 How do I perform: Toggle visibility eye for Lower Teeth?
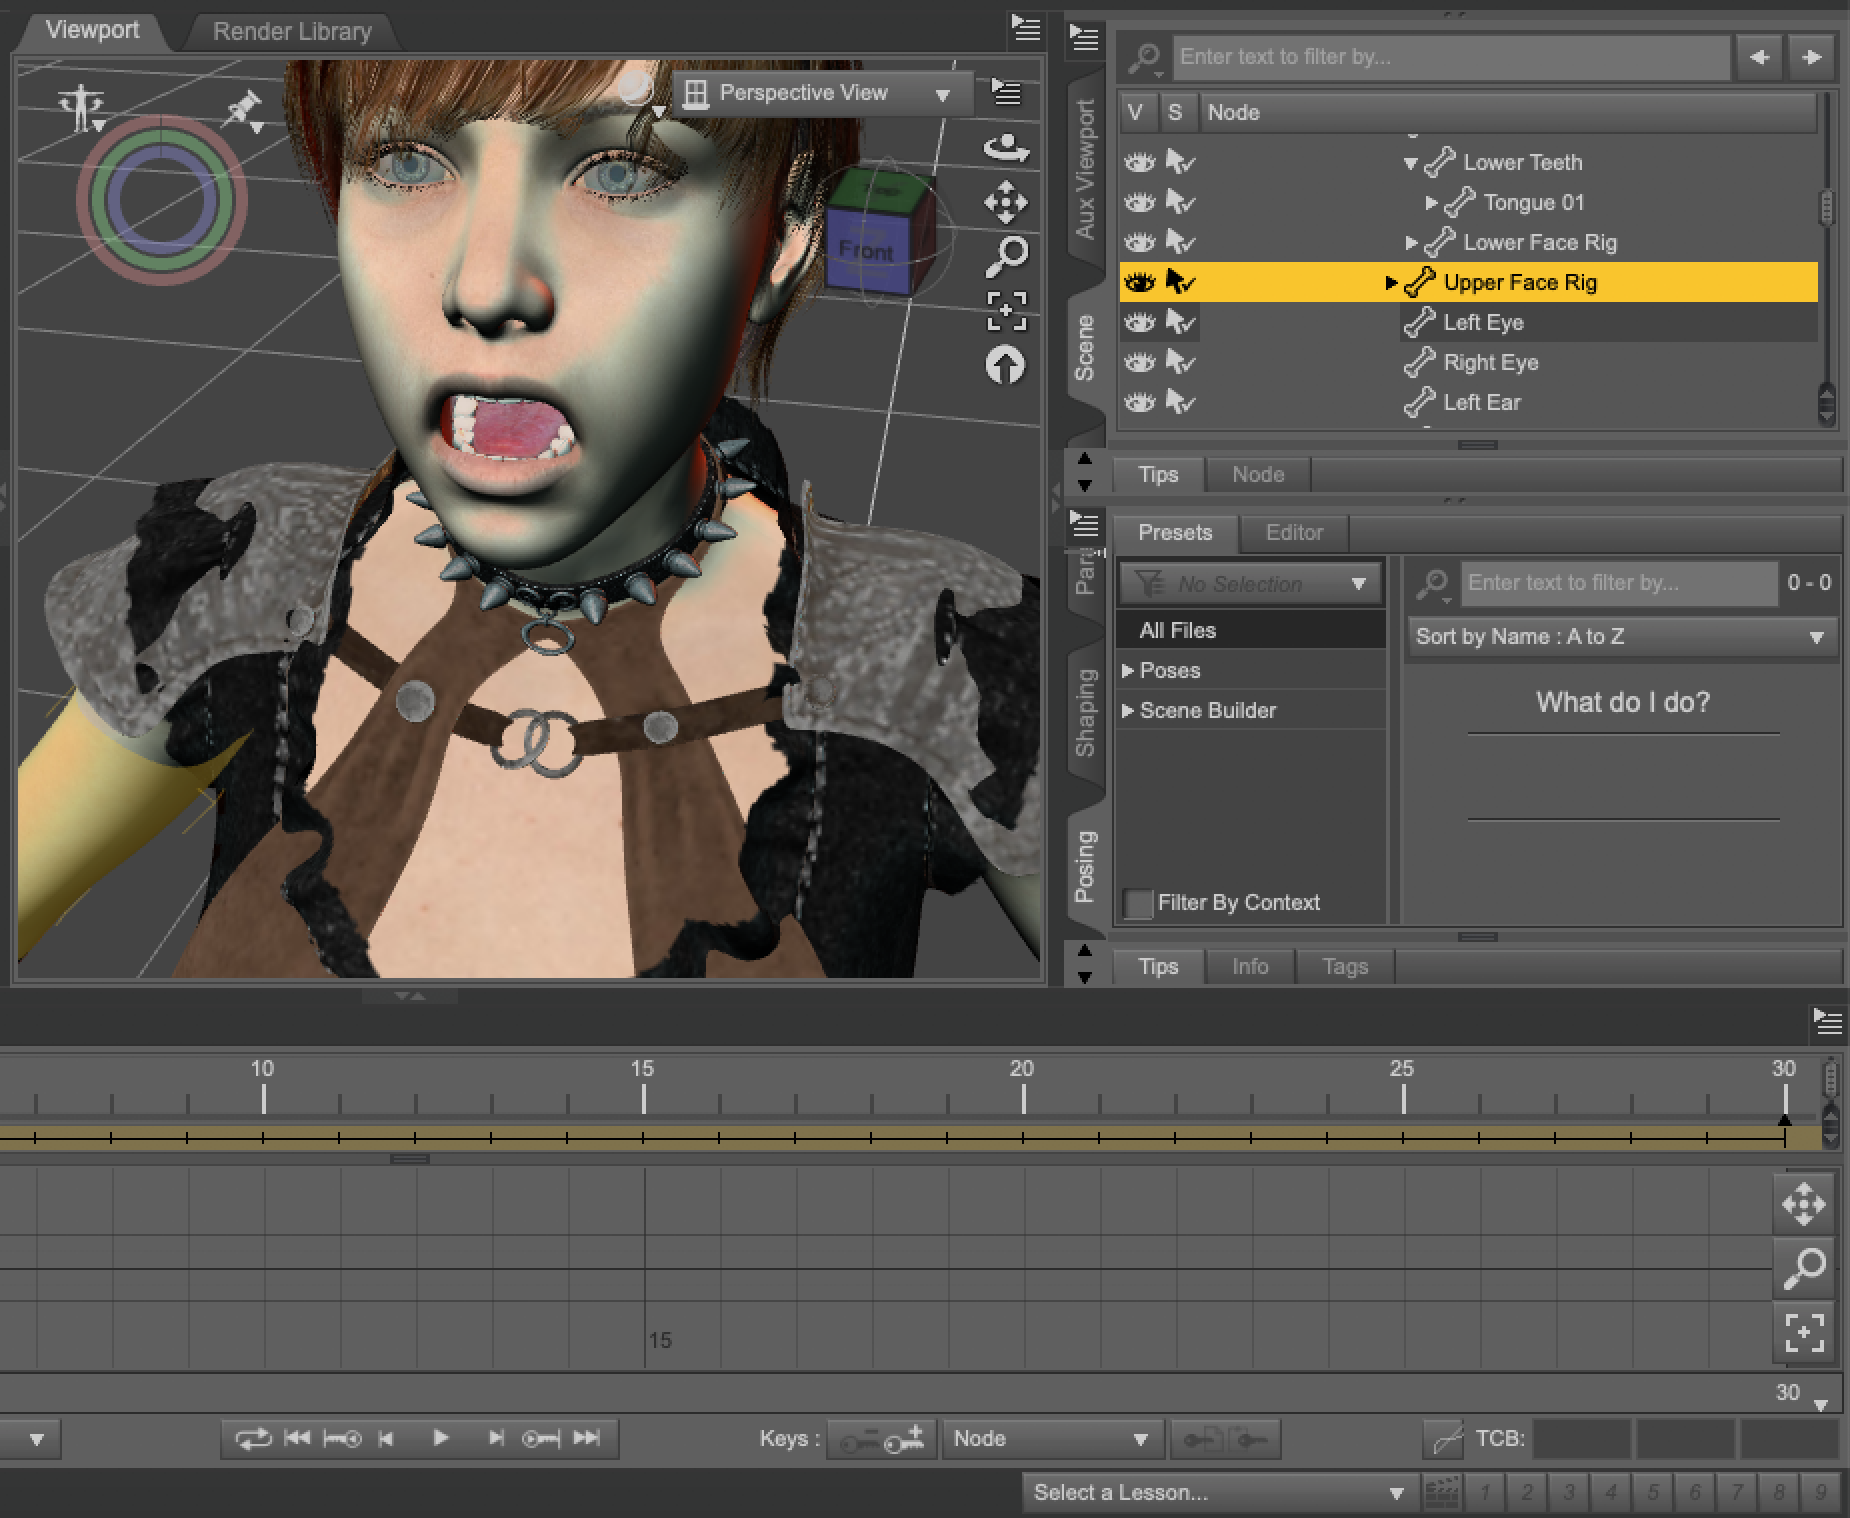tap(1139, 163)
